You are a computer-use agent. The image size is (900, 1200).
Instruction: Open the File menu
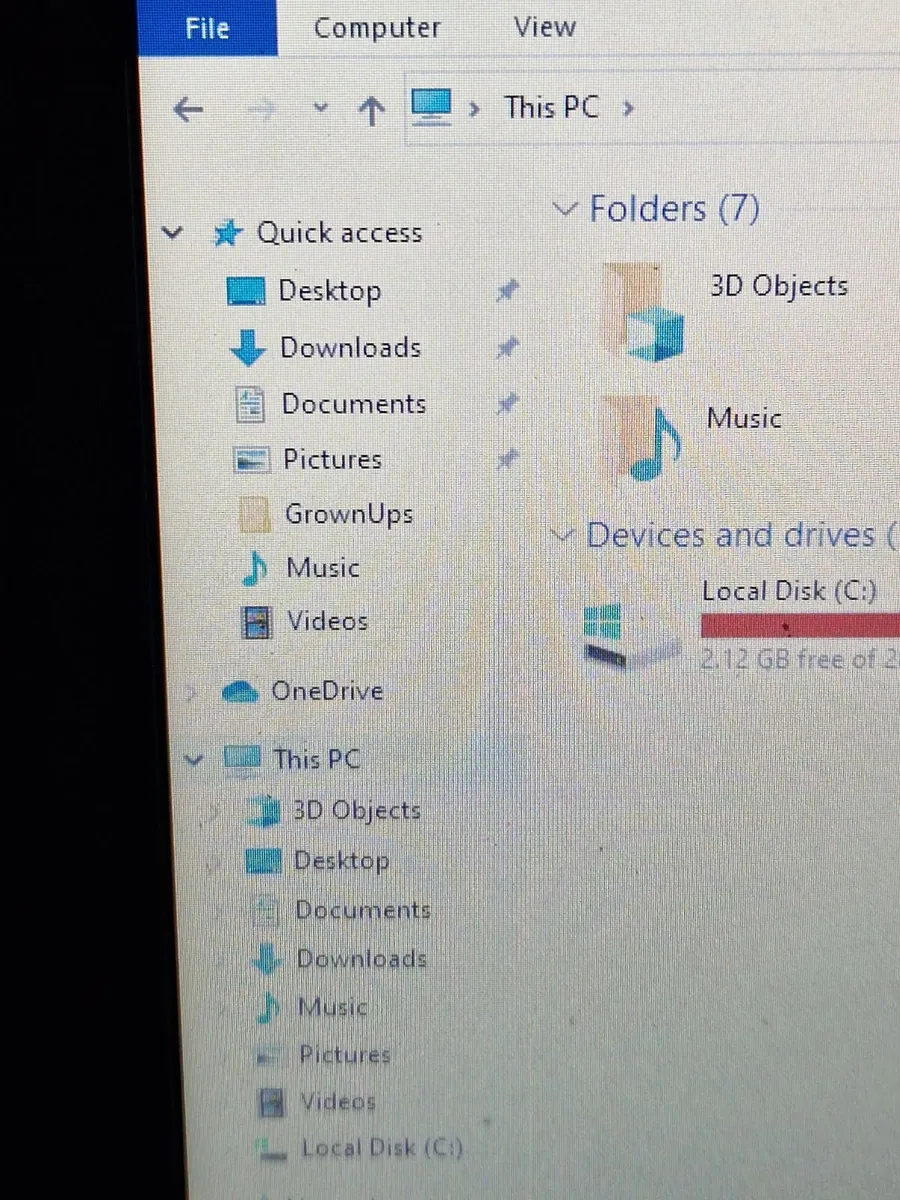click(207, 27)
